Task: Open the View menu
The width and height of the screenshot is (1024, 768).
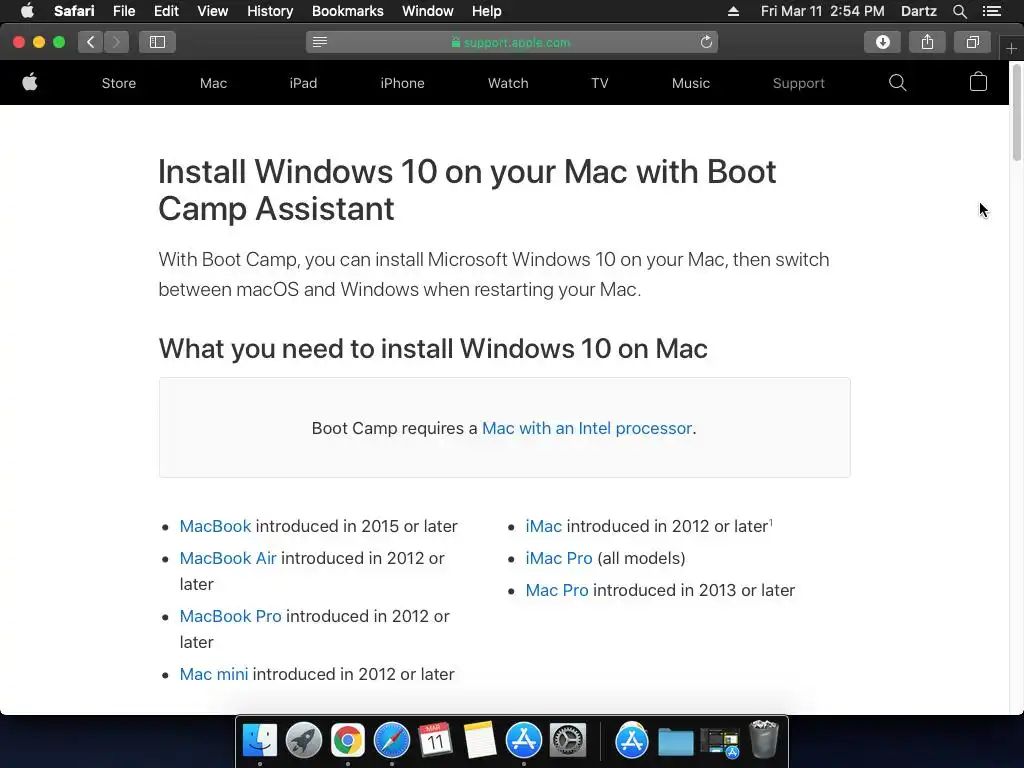Action: (212, 11)
